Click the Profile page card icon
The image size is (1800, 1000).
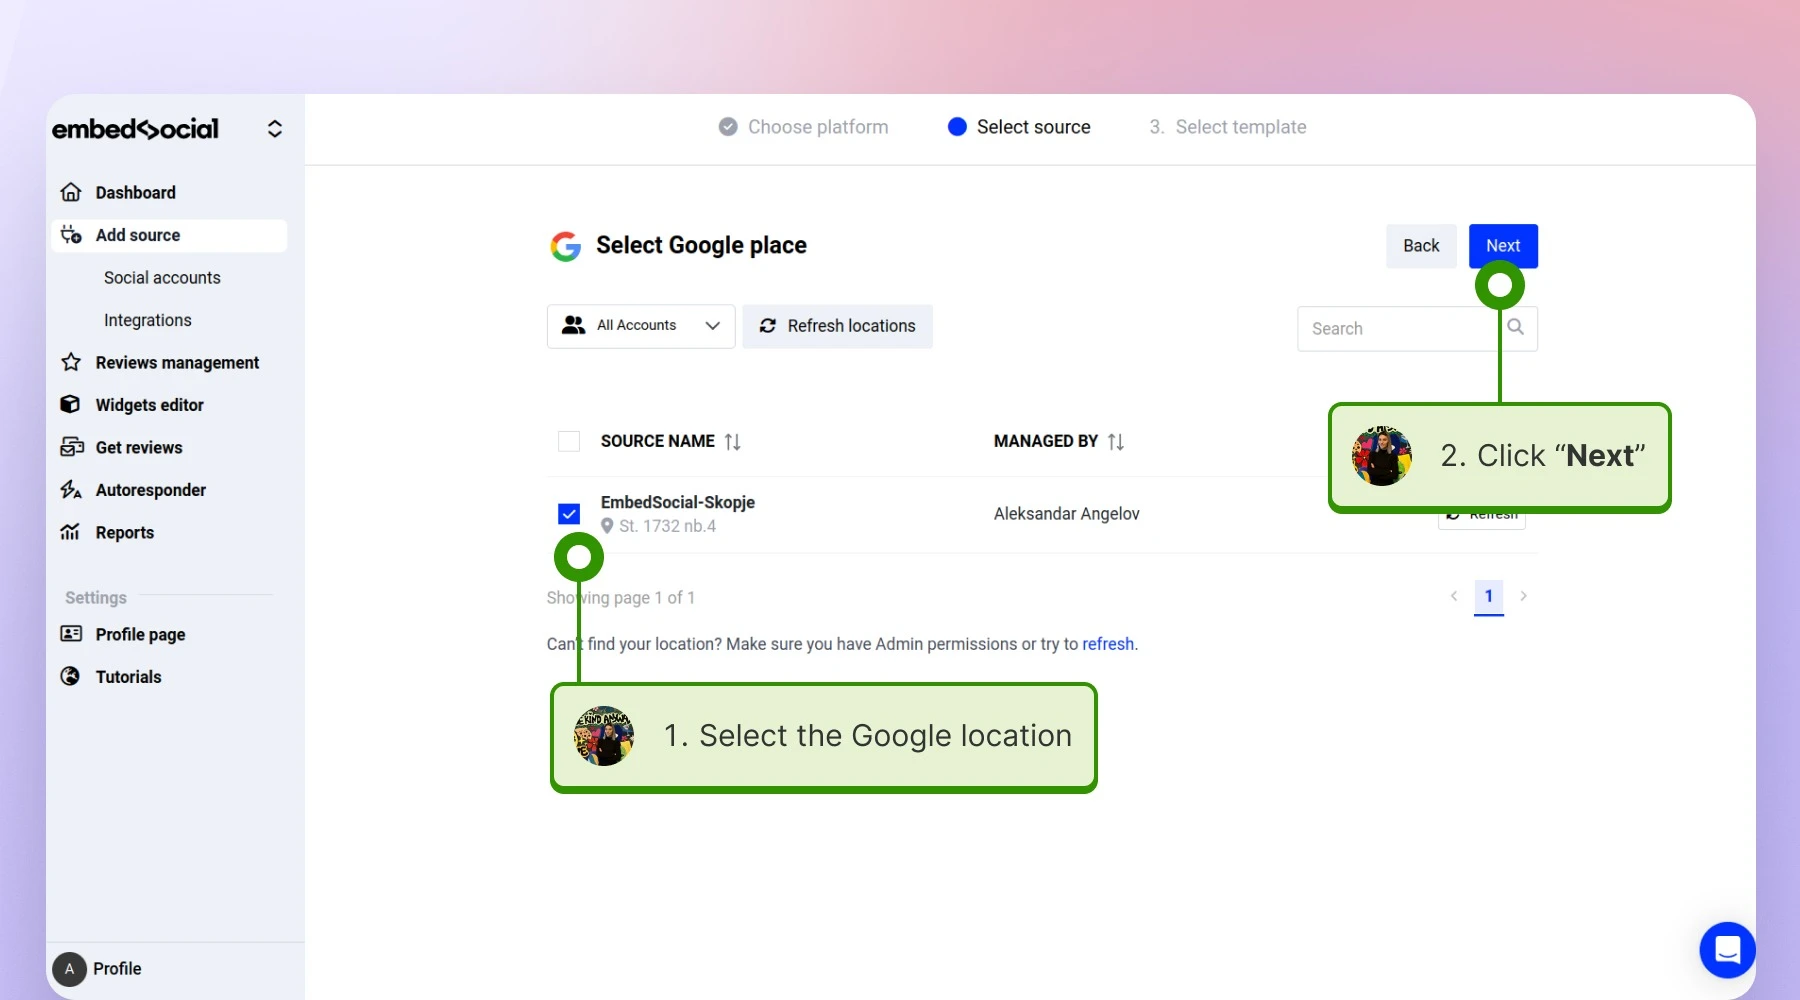click(x=71, y=634)
